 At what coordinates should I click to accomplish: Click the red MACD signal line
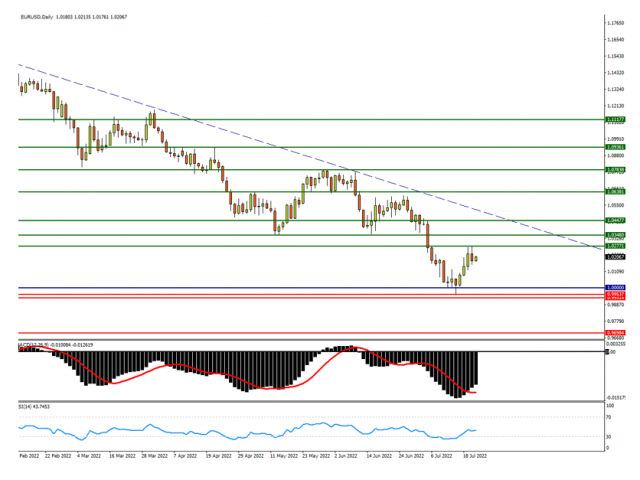point(200,371)
